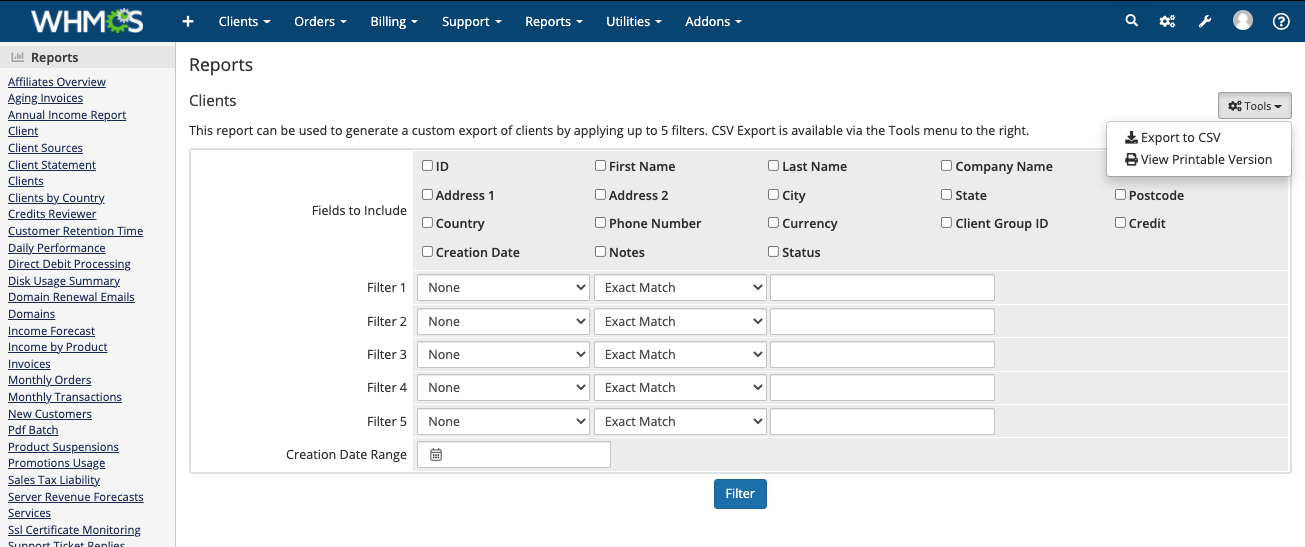Click the blue Filter button
Viewport: 1305px width, 547px height.
(740, 494)
